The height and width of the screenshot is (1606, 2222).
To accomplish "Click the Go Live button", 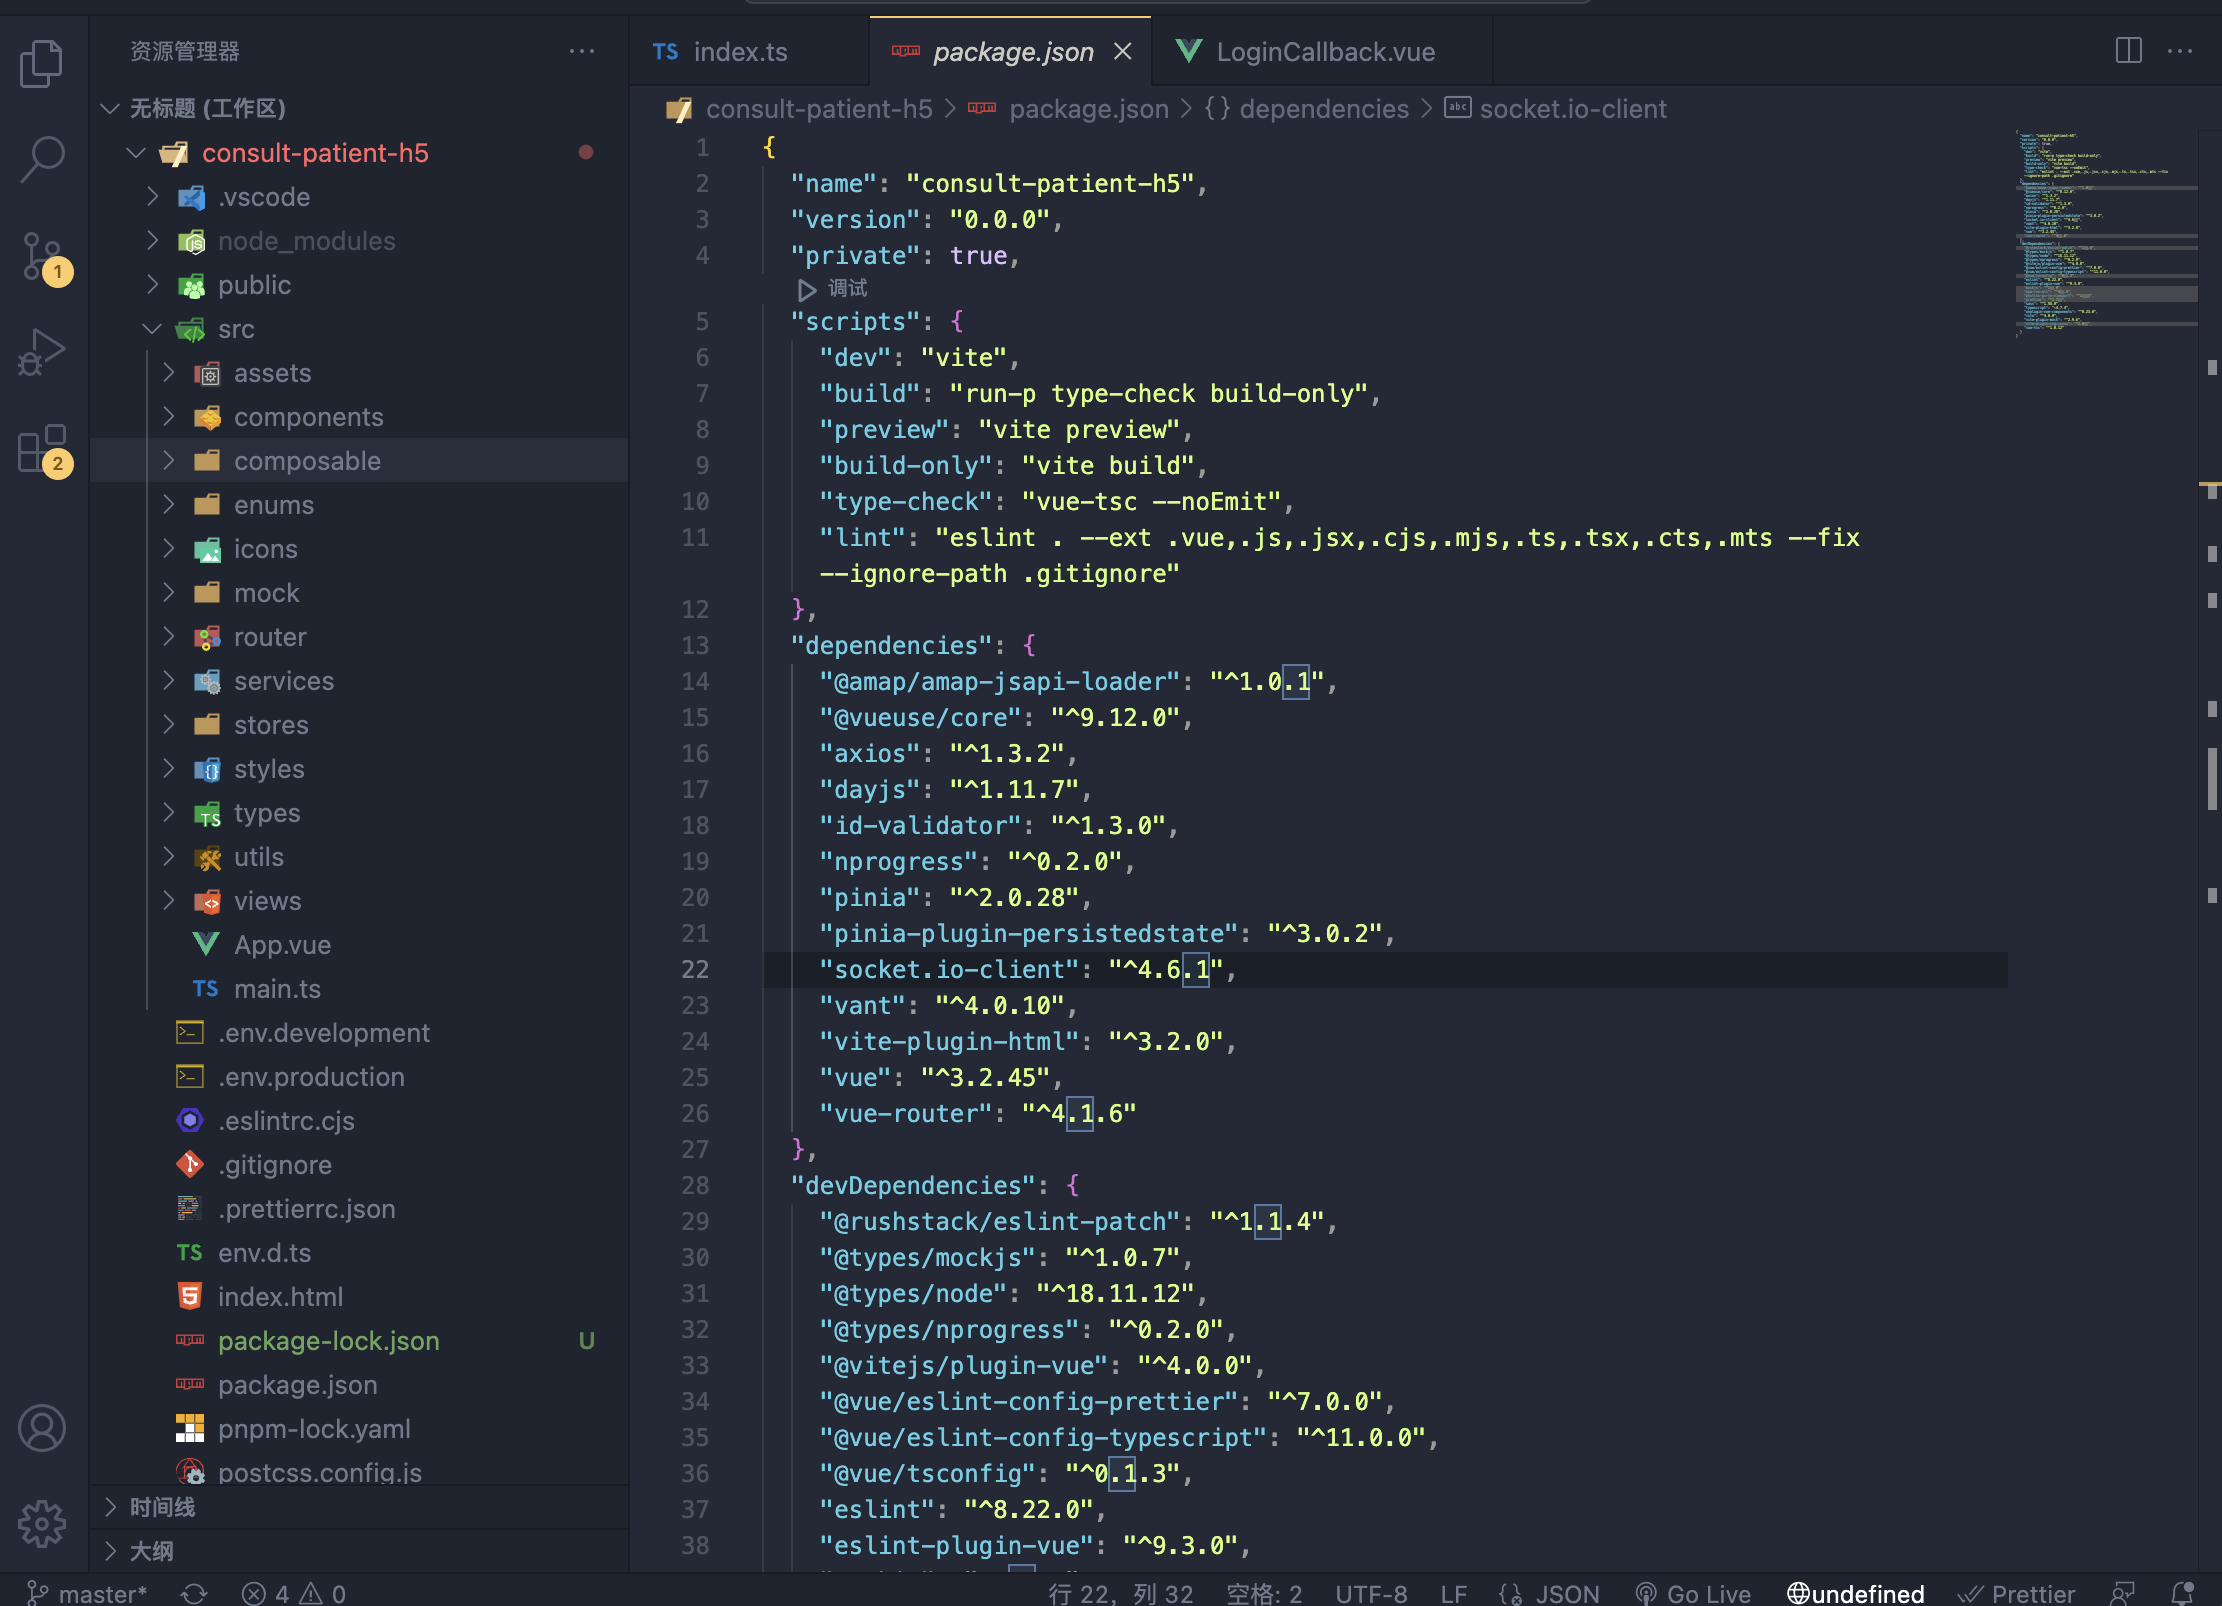I will 1693,1592.
